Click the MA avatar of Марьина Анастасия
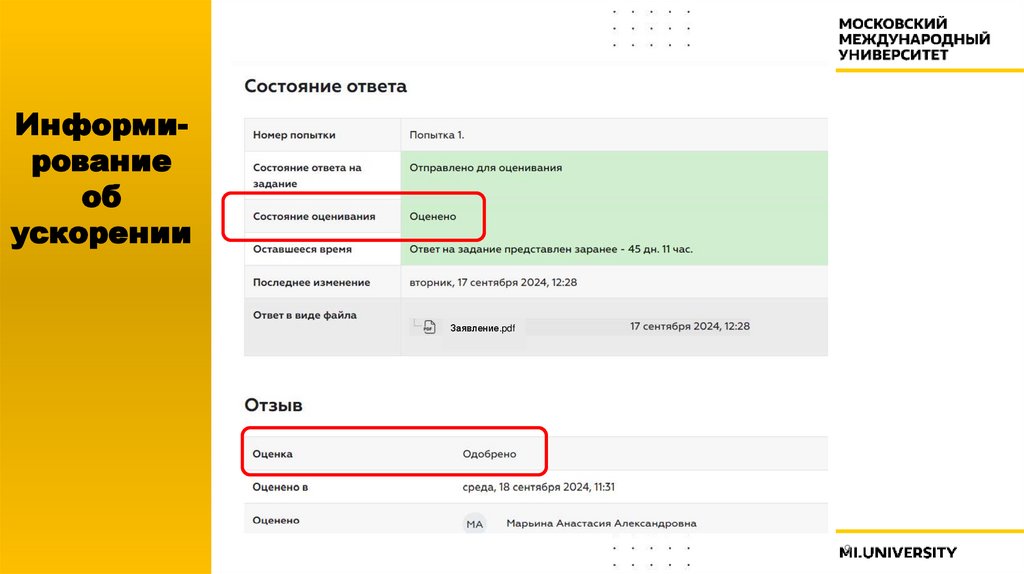This screenshot has height=574, width=1024. click(475, 524)
